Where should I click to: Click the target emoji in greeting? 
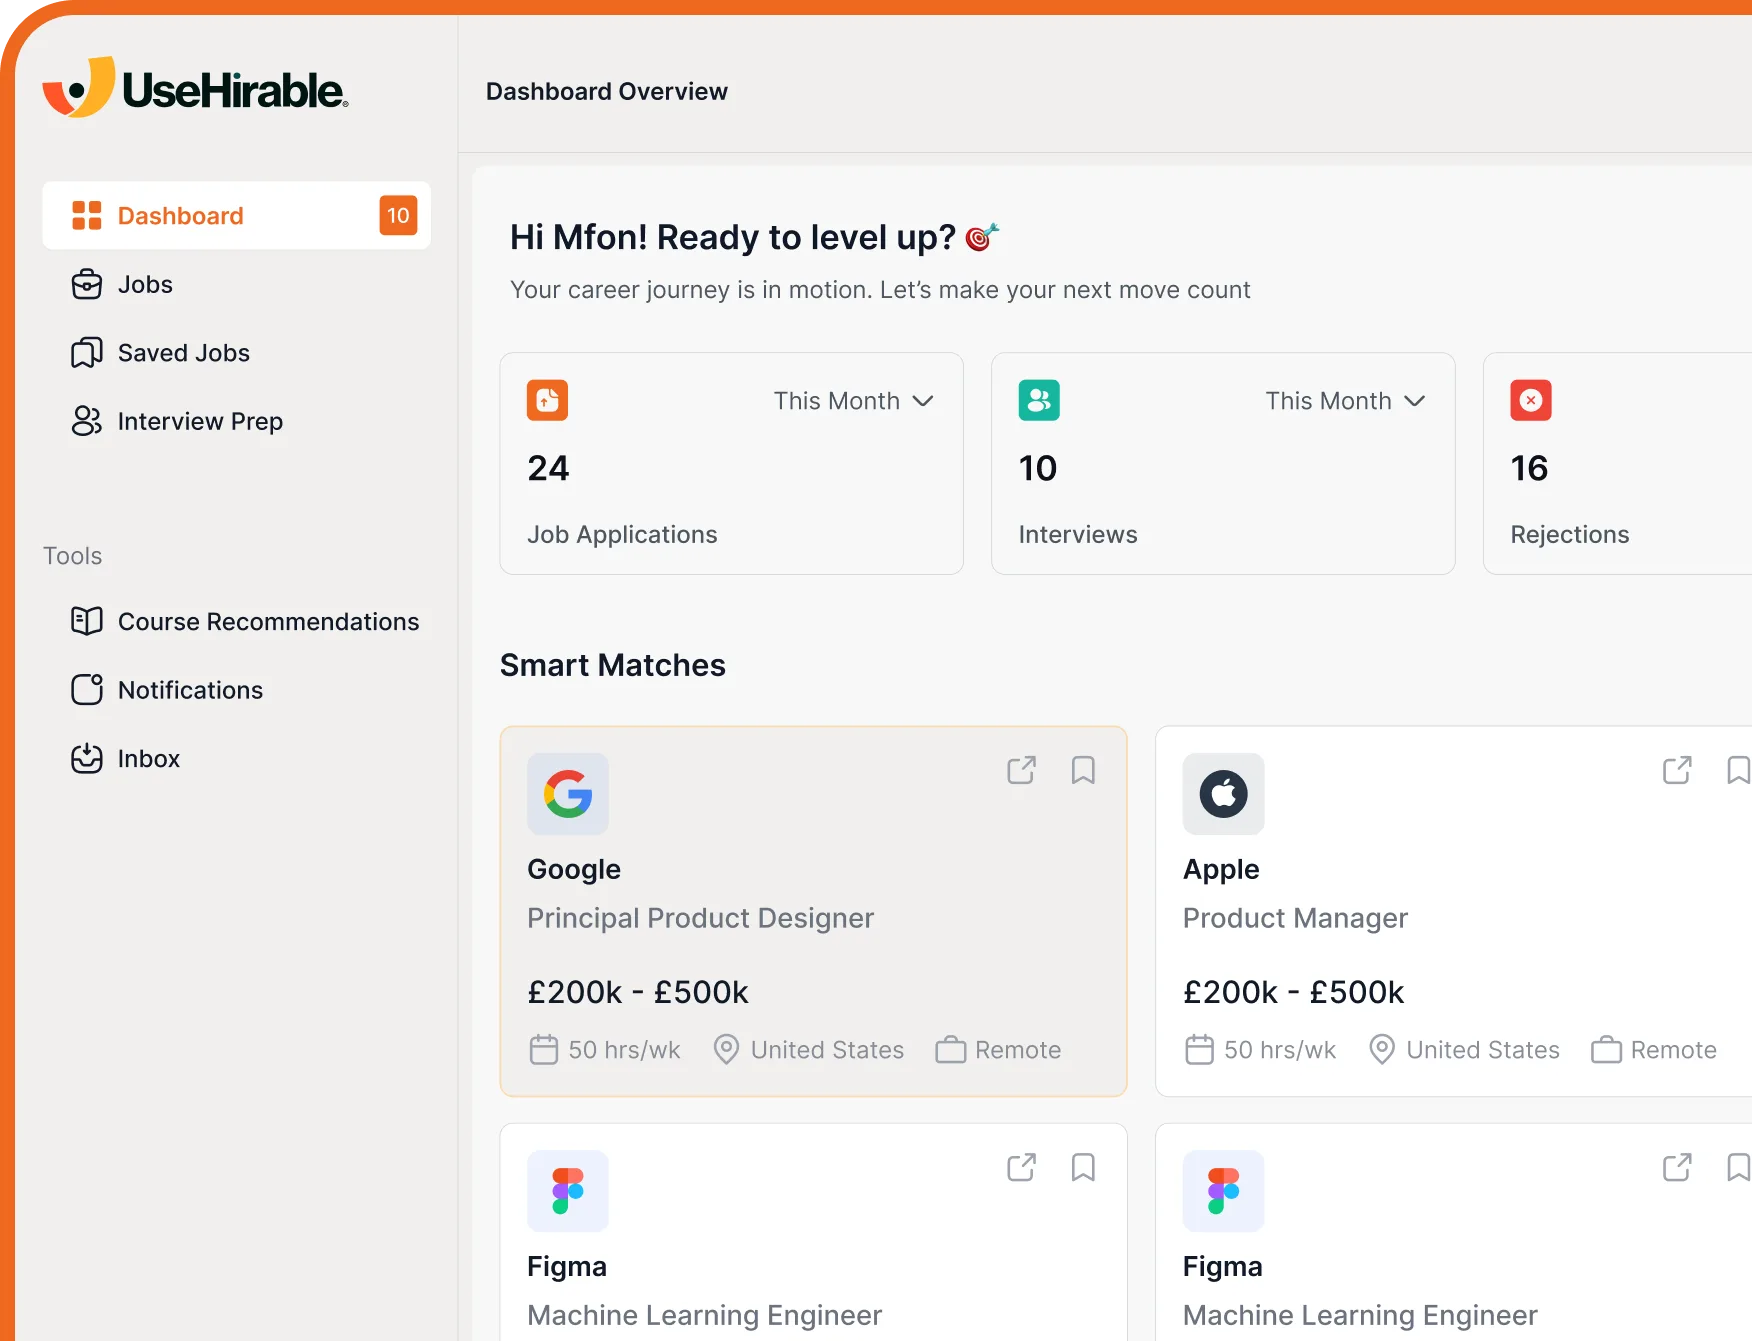pos(982,237)
